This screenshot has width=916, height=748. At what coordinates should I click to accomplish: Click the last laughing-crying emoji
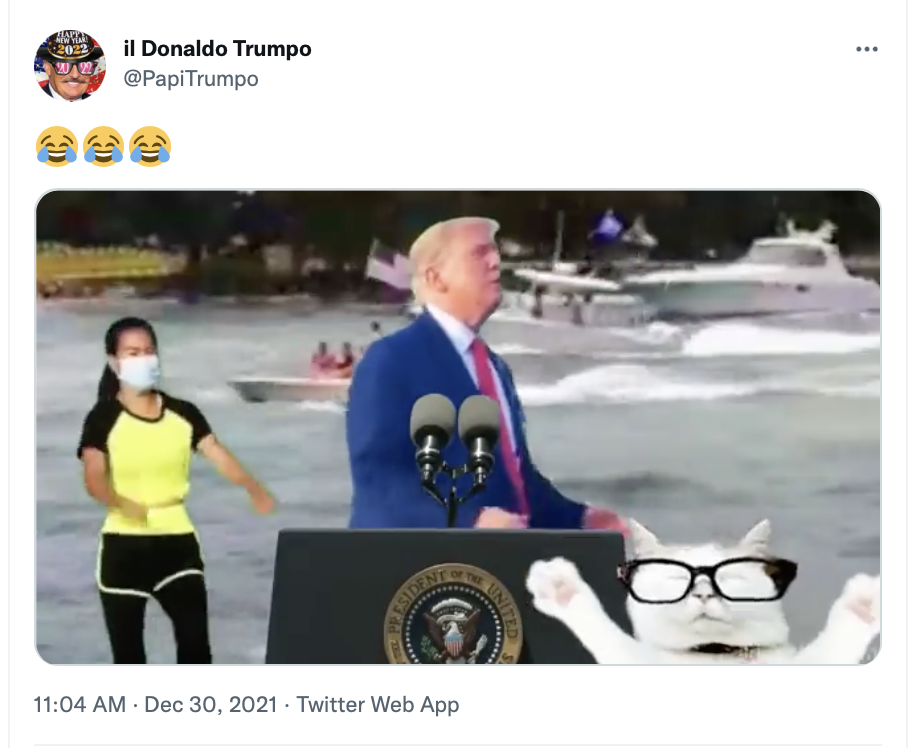pos(150,146)
